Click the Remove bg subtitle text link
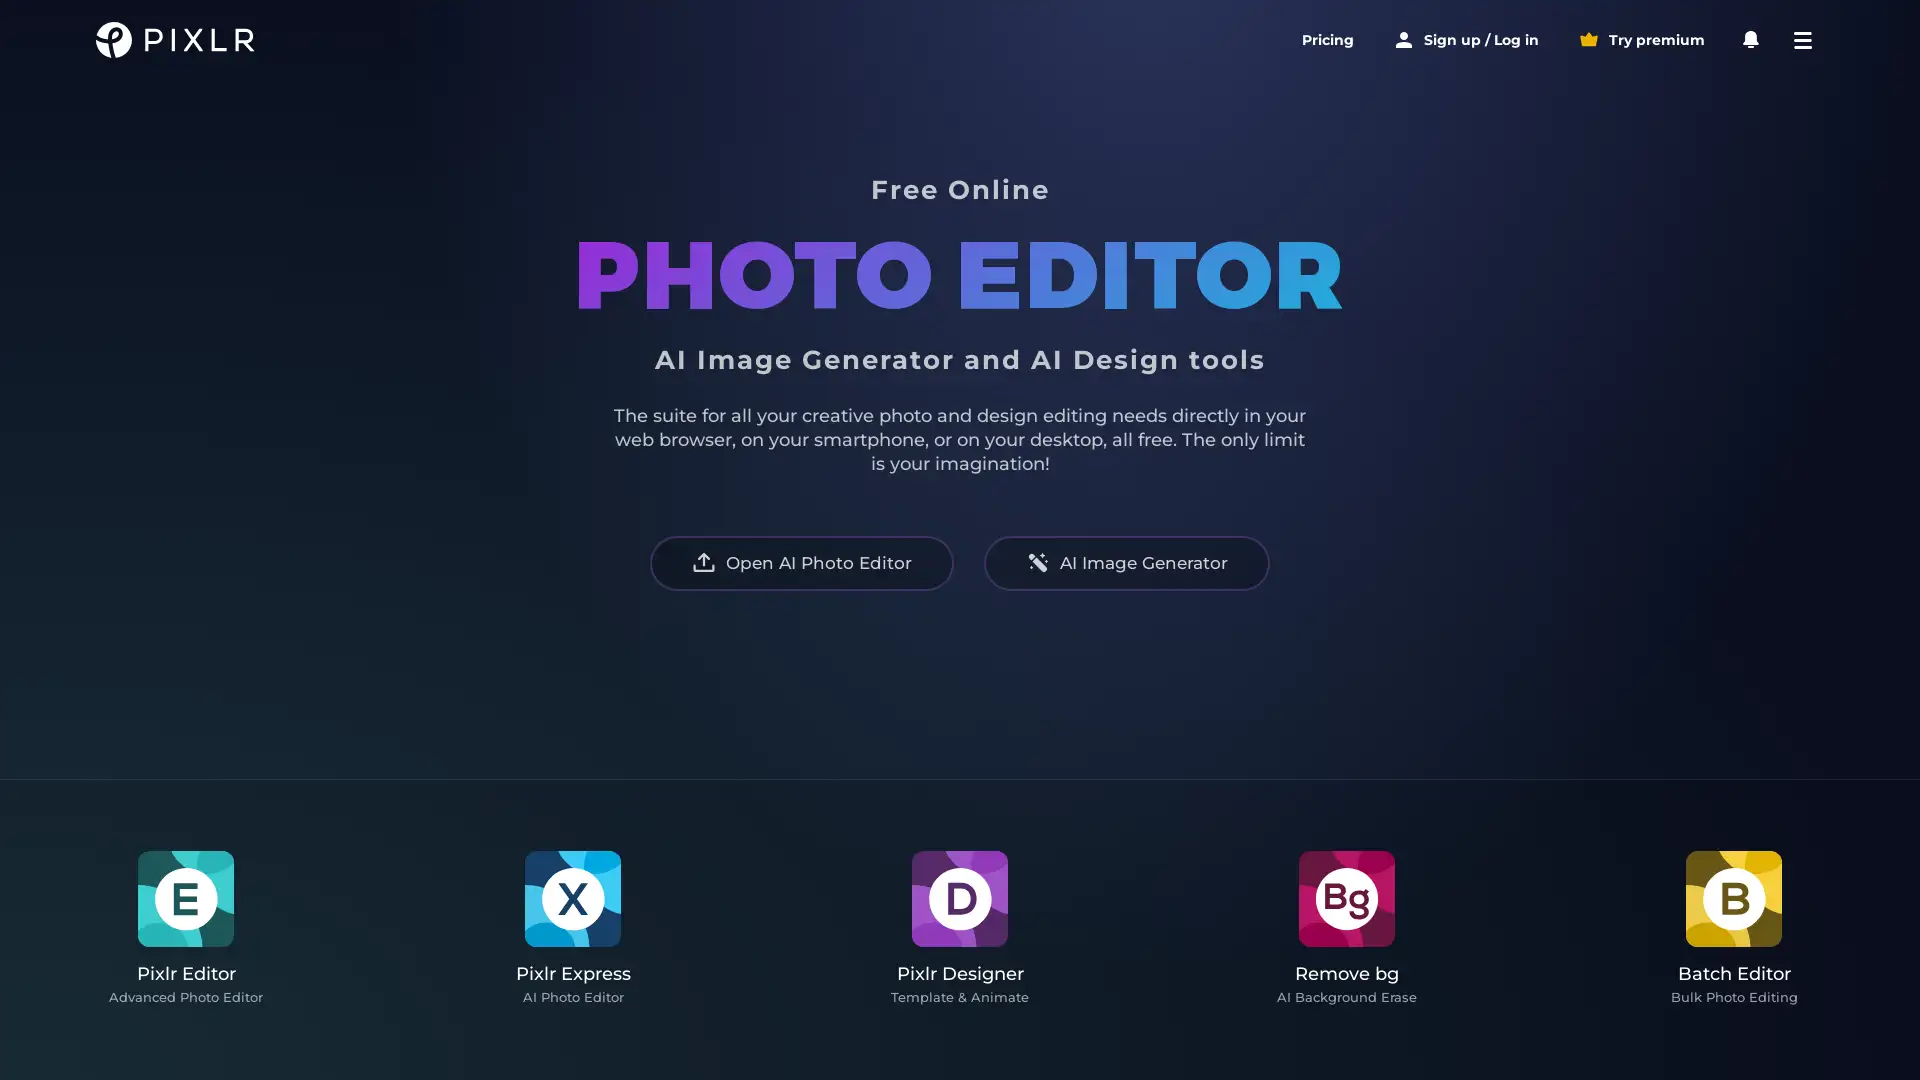 click(1345, 996)
